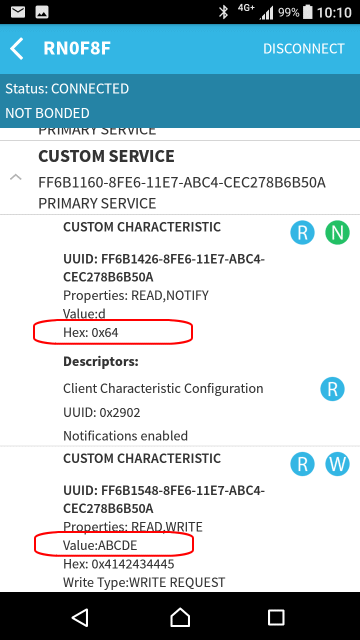Screen dimensions: 360x640
Task: Tap the Bluetooth status icon
Action: [x=223, y=12]
